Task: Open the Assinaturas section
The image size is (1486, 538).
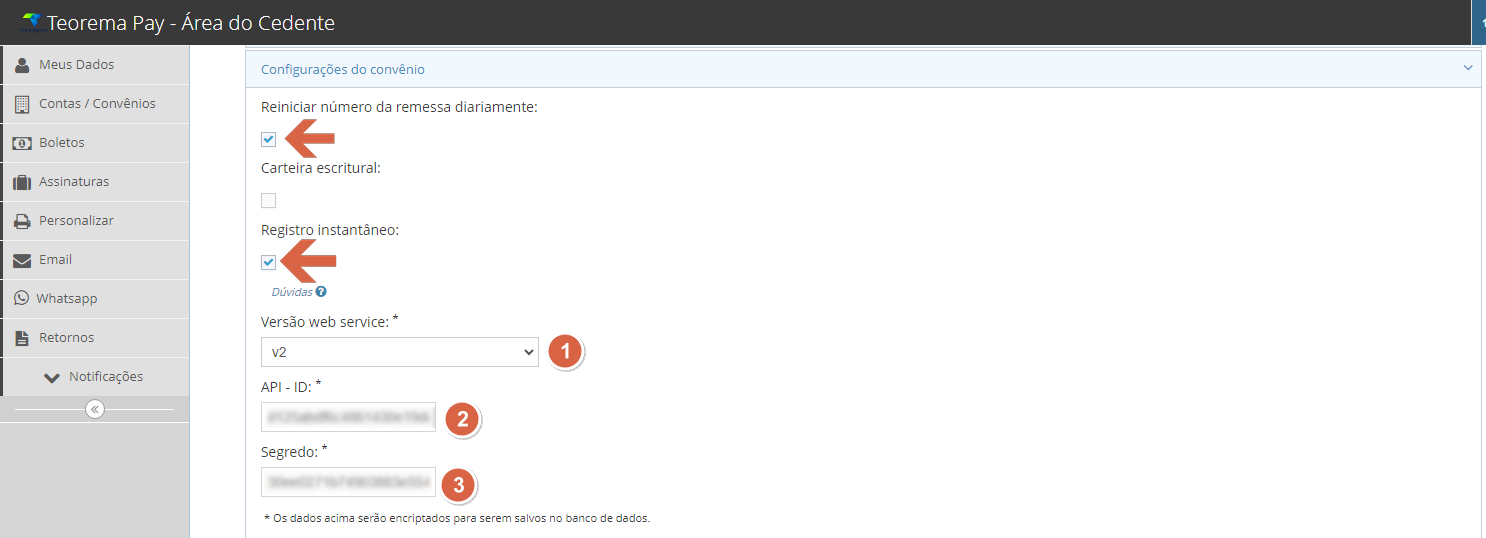Action: 96,182
